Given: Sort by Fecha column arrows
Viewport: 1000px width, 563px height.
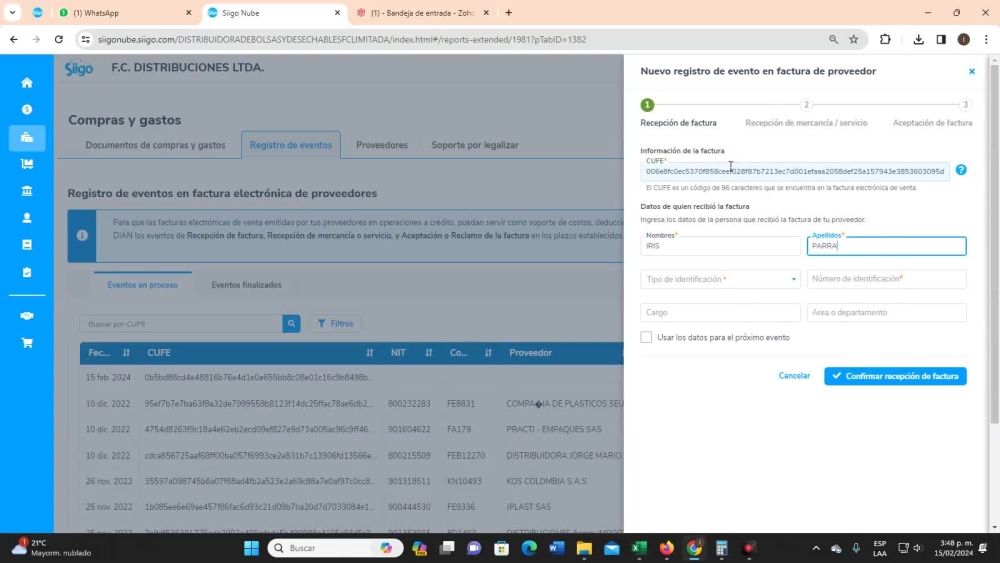Looking at the screenshot, I should (x=126, y=353).
